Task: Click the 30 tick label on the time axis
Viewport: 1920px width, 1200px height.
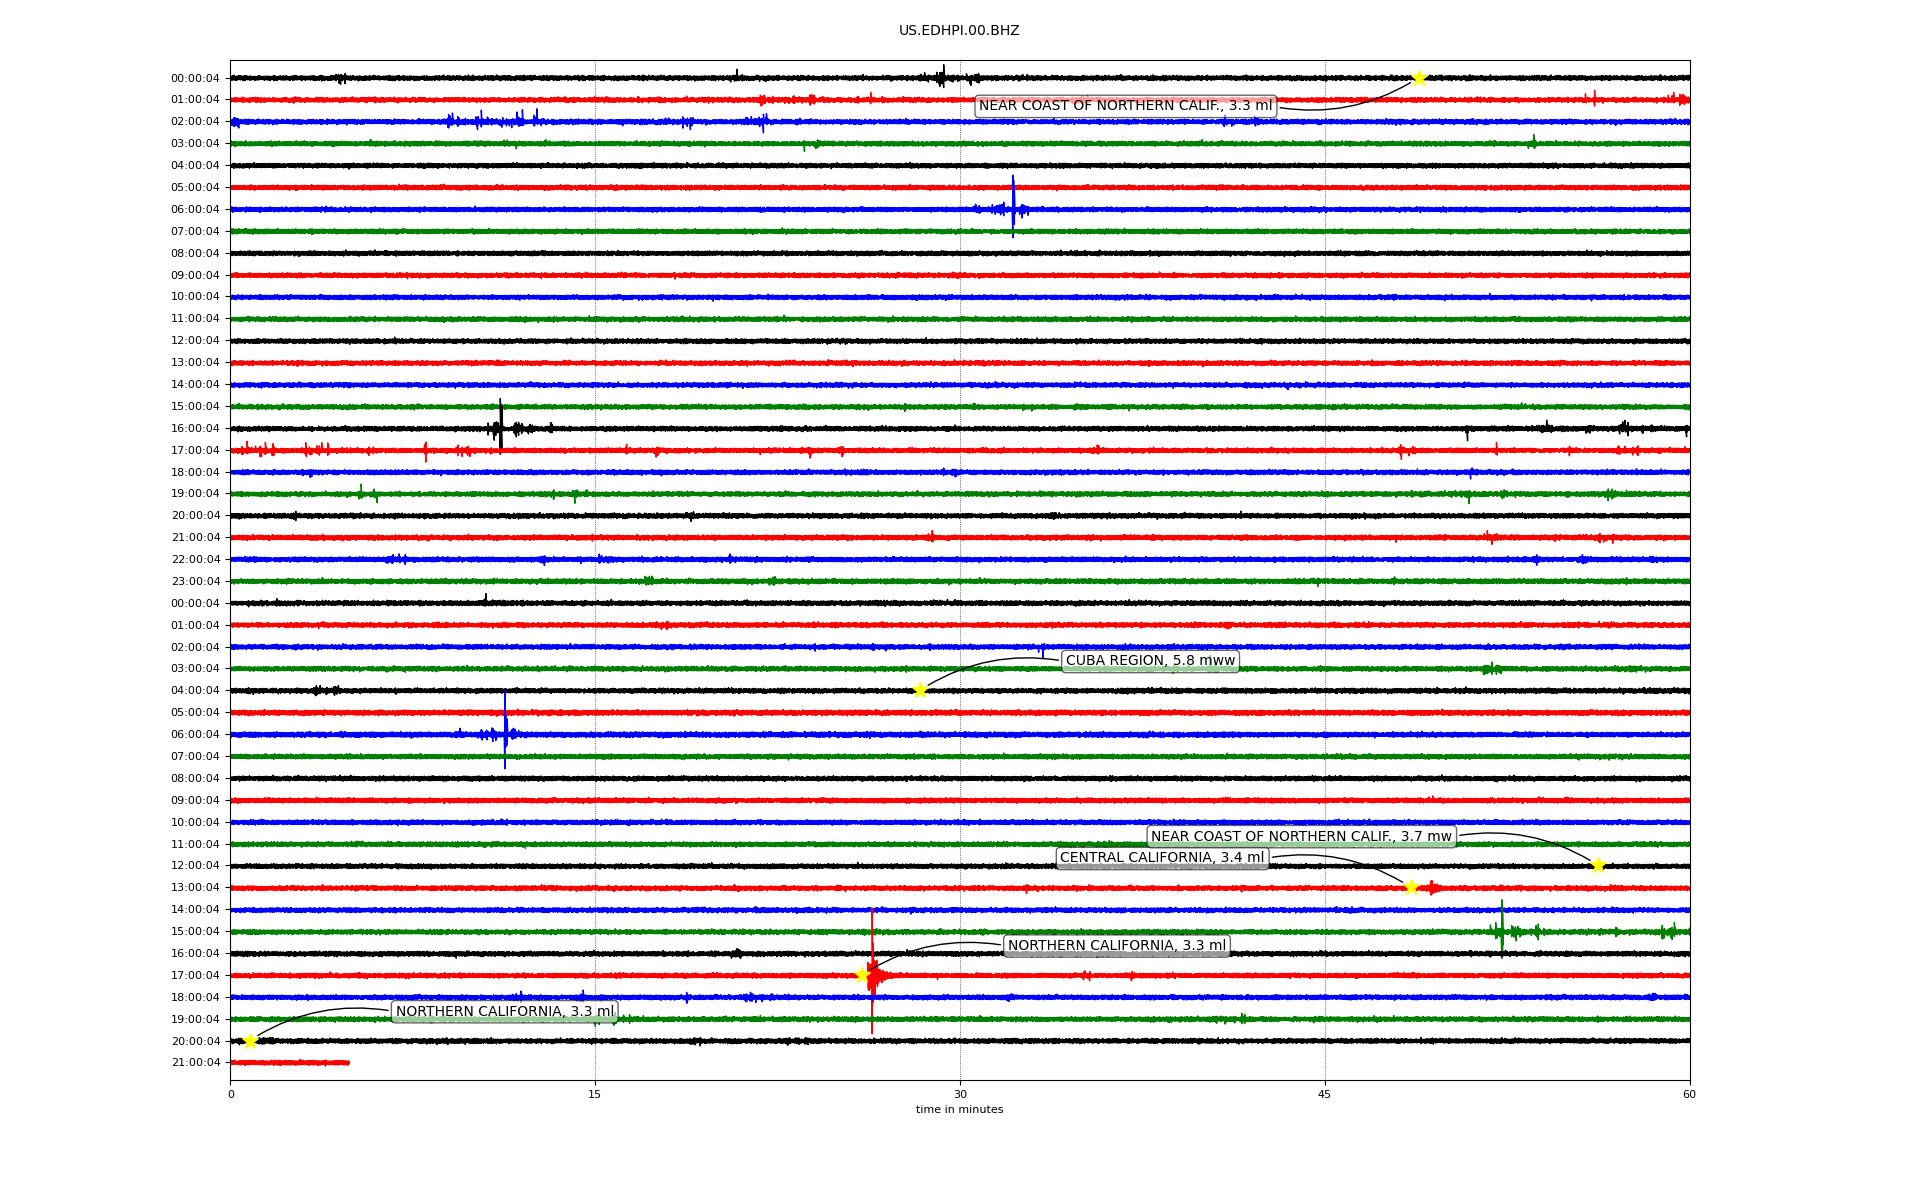Action: click(960, 1094)
